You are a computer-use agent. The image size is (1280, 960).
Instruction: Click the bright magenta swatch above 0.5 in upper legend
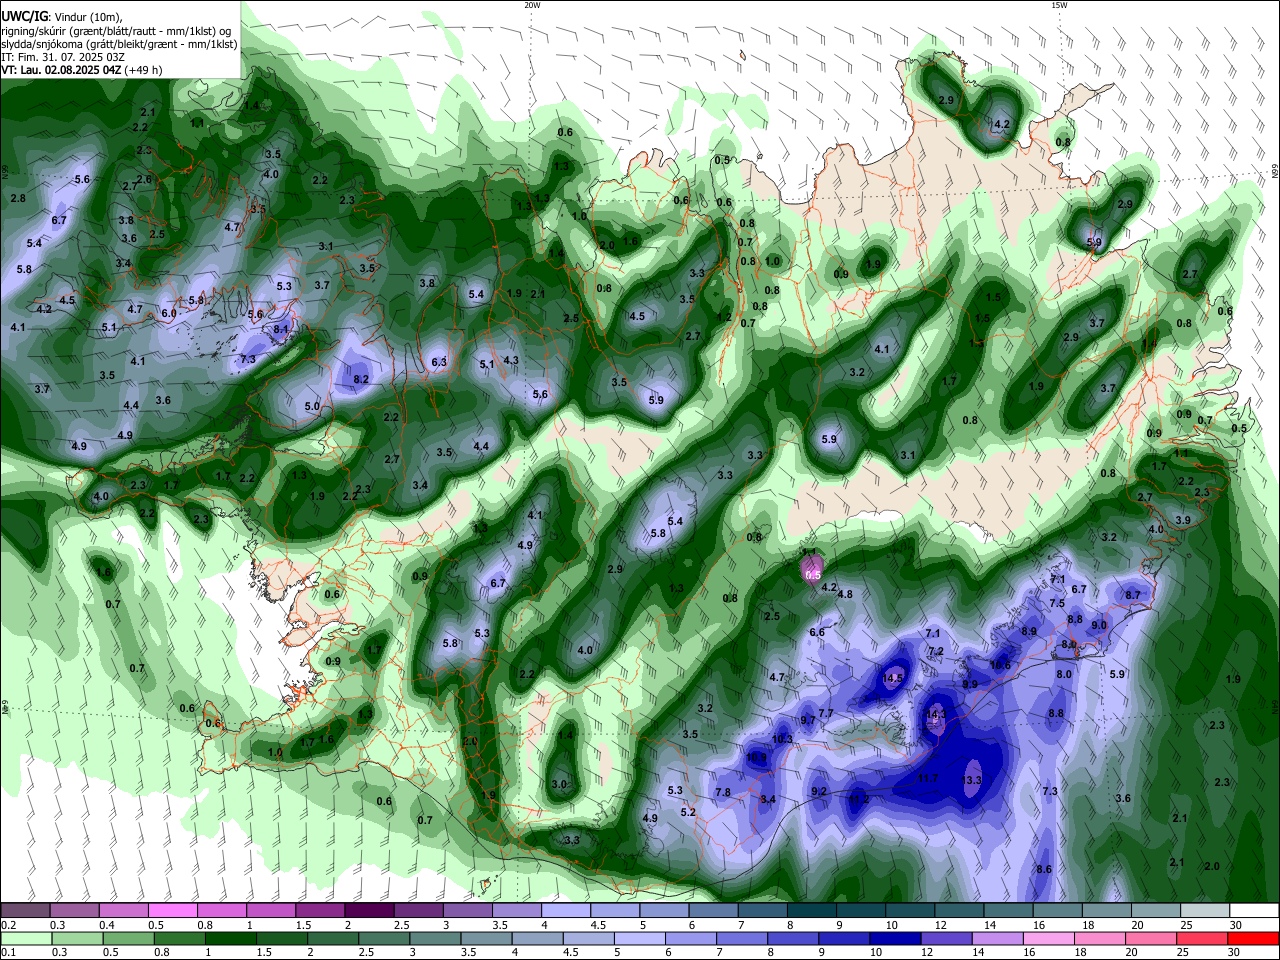tap(173, 911)
